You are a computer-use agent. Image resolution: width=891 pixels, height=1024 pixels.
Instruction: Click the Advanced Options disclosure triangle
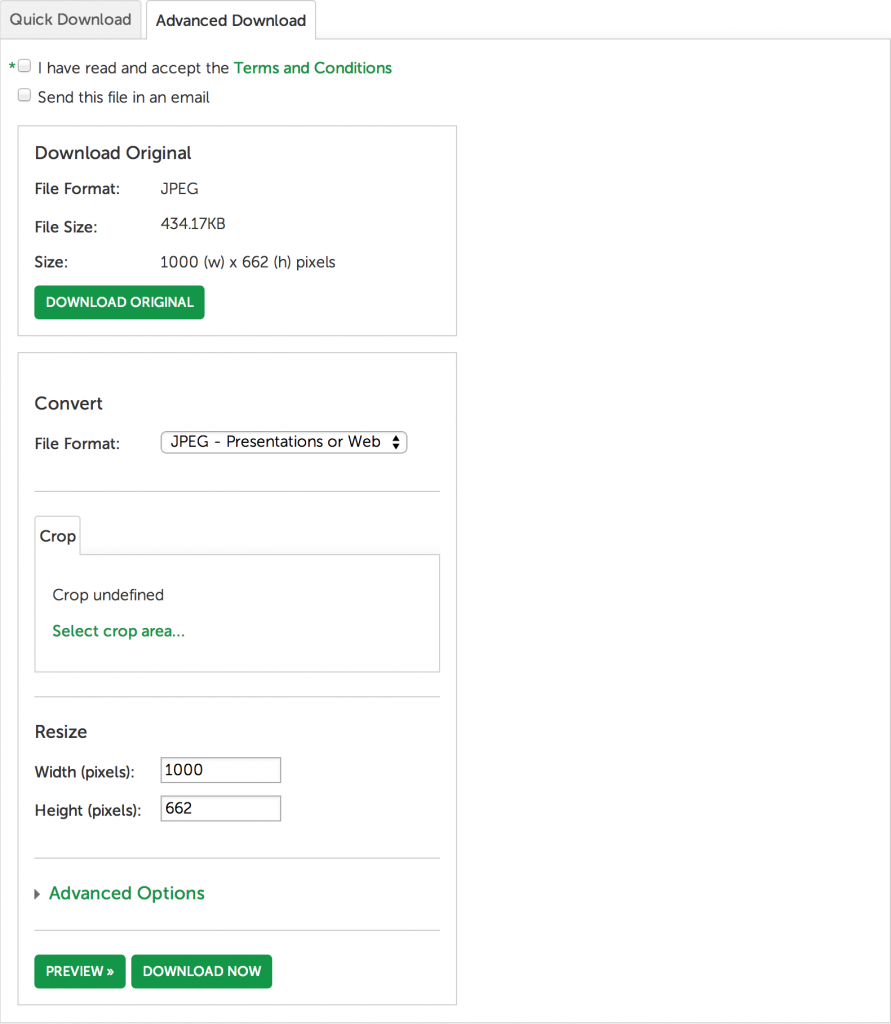(x=37, y=893)
